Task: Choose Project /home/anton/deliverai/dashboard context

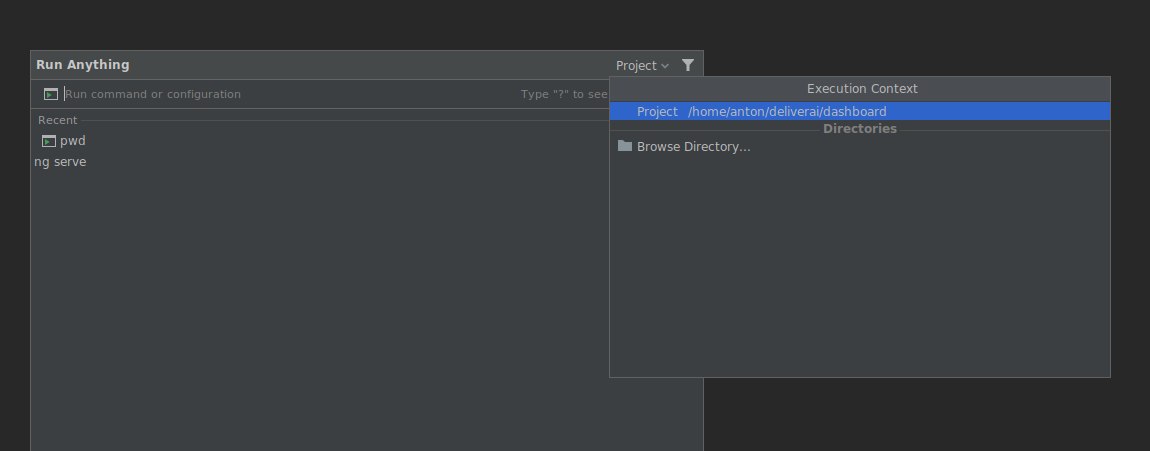Action: click(x=860, y=111)
